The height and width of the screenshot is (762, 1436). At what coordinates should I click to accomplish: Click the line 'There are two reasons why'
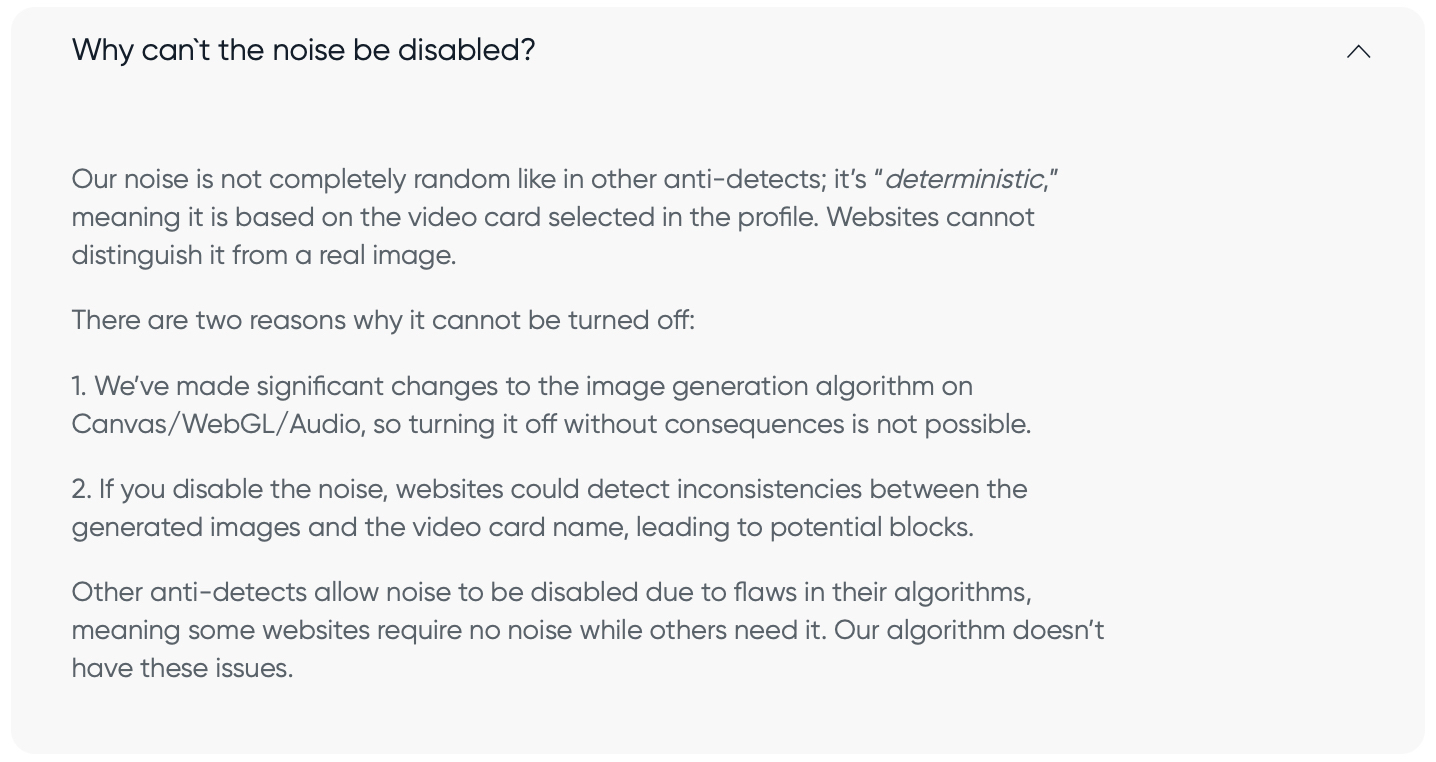383,320
